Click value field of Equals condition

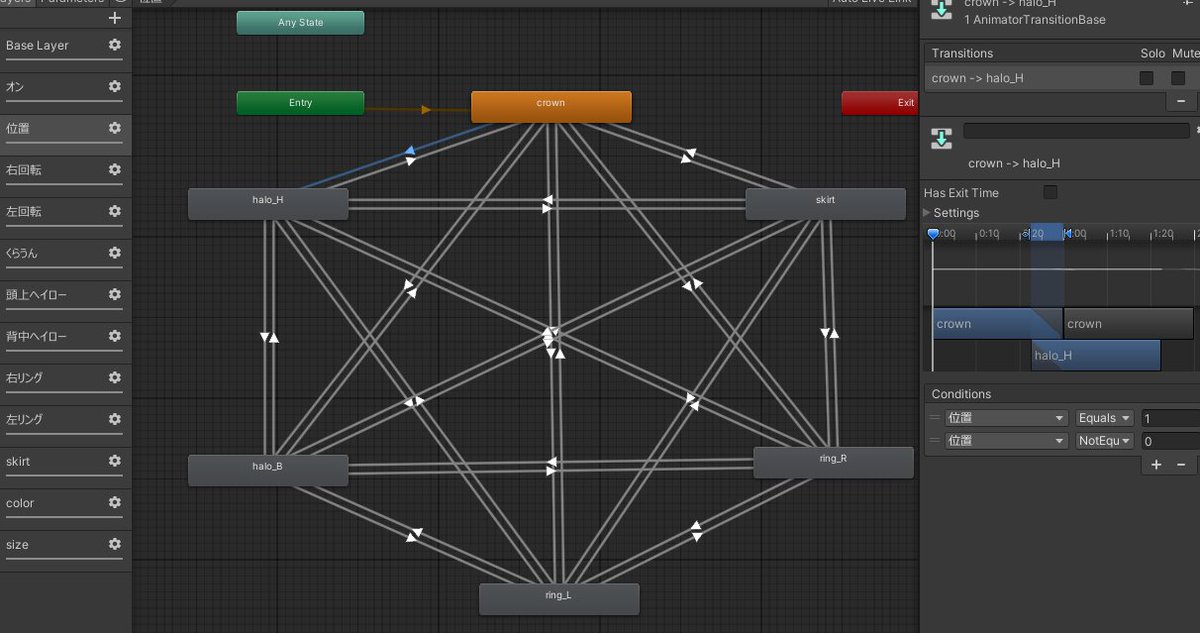click(1170, 418)
